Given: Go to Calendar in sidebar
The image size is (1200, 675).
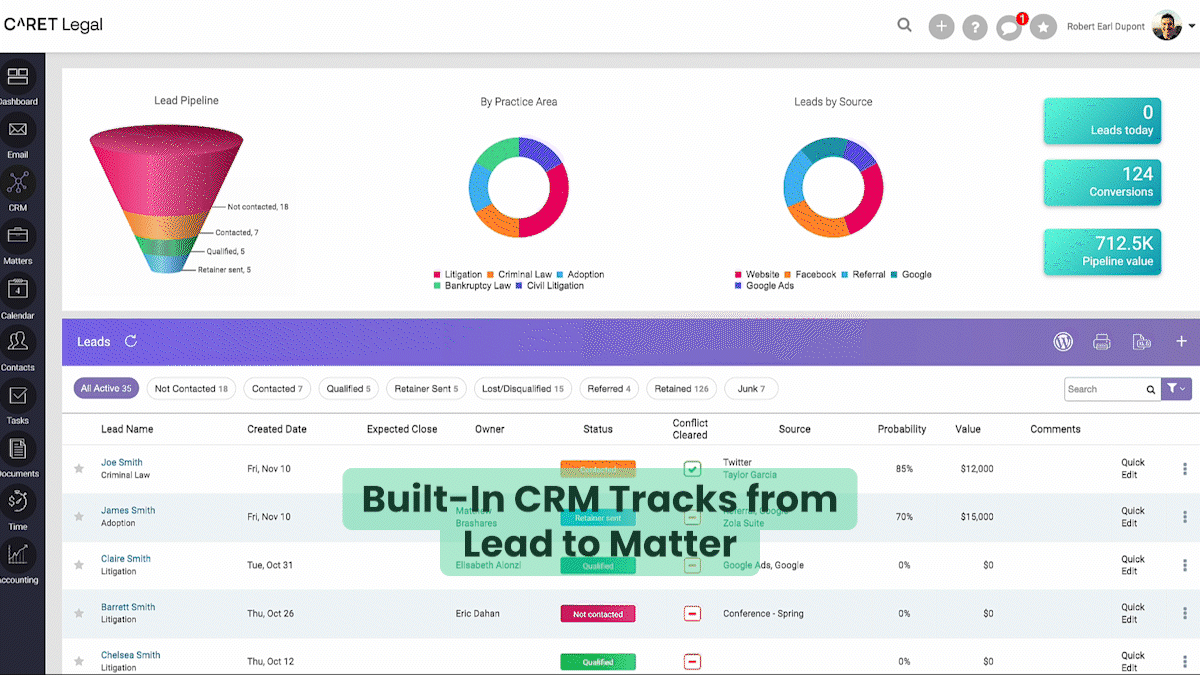Looking at the screenshot, I should [x=18, y=290].
